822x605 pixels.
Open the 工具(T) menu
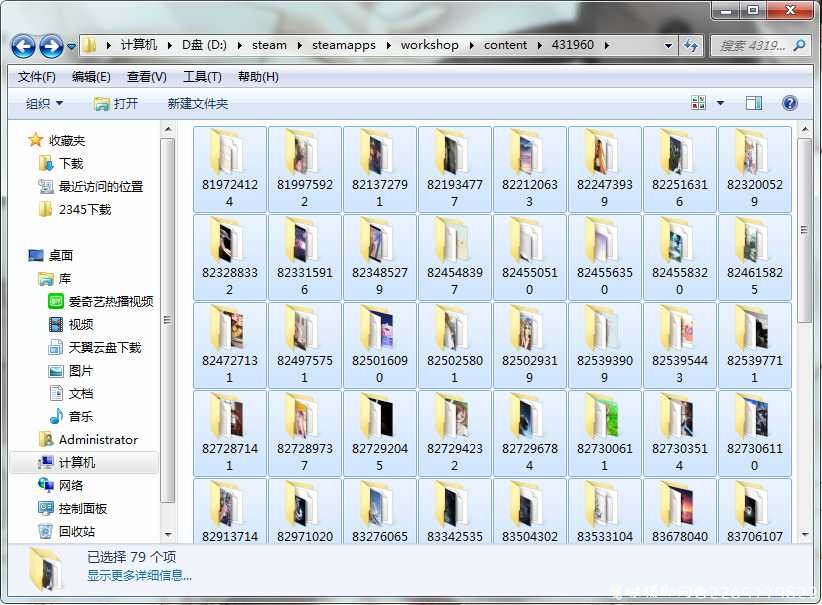point(202,77)
